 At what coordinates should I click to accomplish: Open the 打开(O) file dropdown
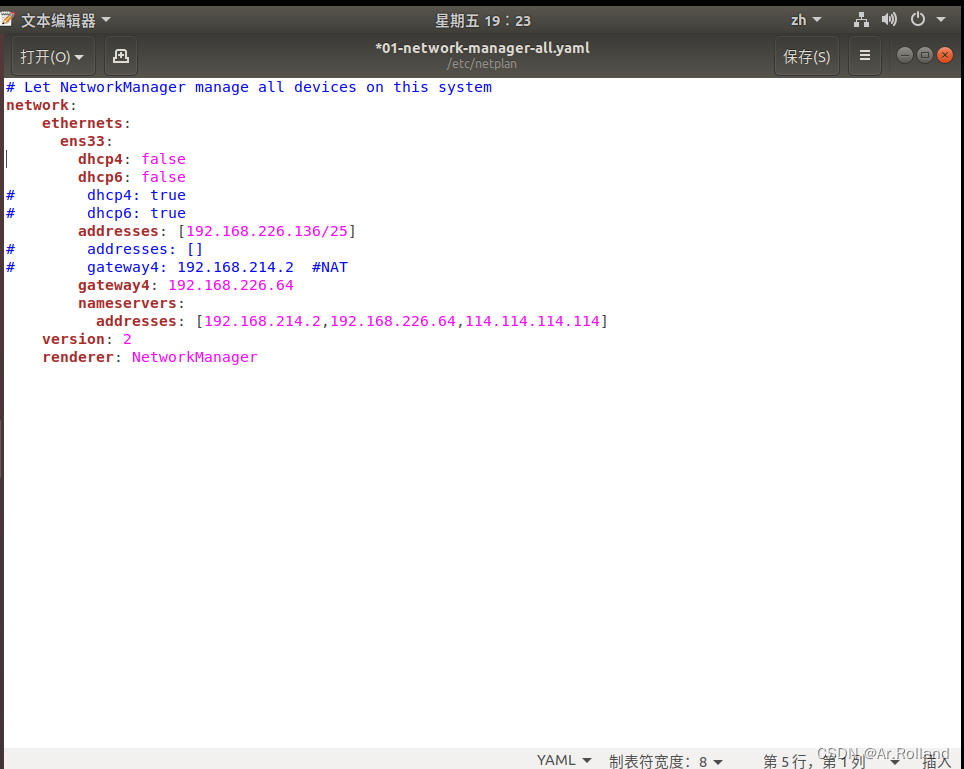click(x=52, y=56)
